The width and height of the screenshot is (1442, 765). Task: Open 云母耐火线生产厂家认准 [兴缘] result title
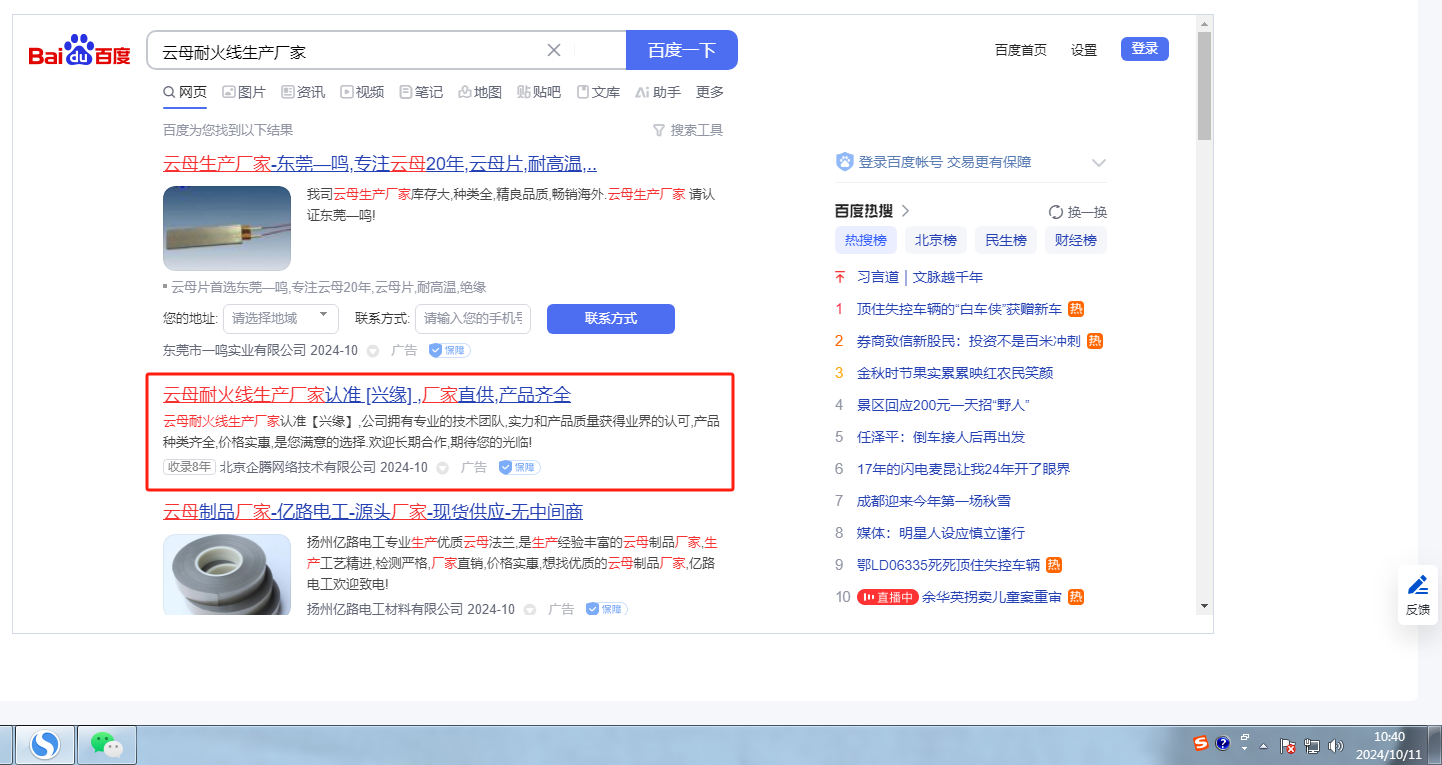[367, 394]
